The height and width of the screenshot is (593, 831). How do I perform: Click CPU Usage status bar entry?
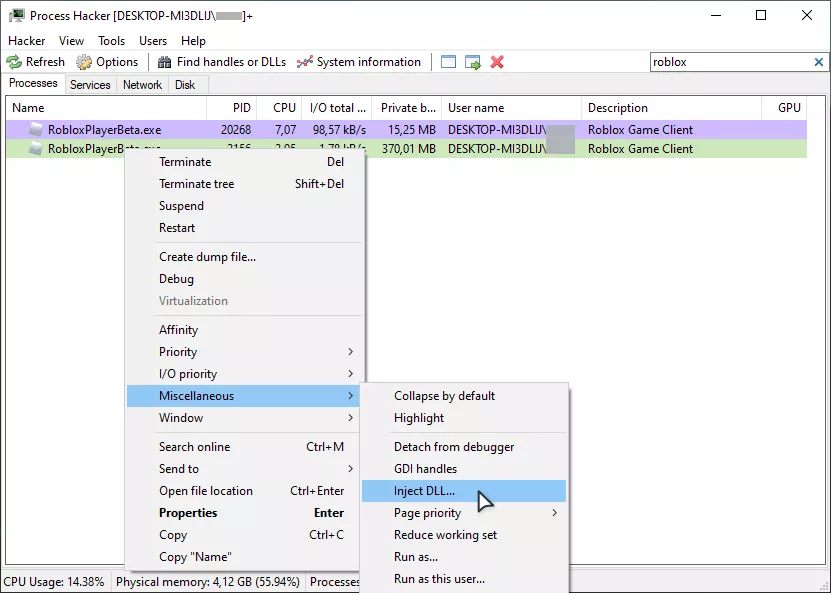coord(54,582)
